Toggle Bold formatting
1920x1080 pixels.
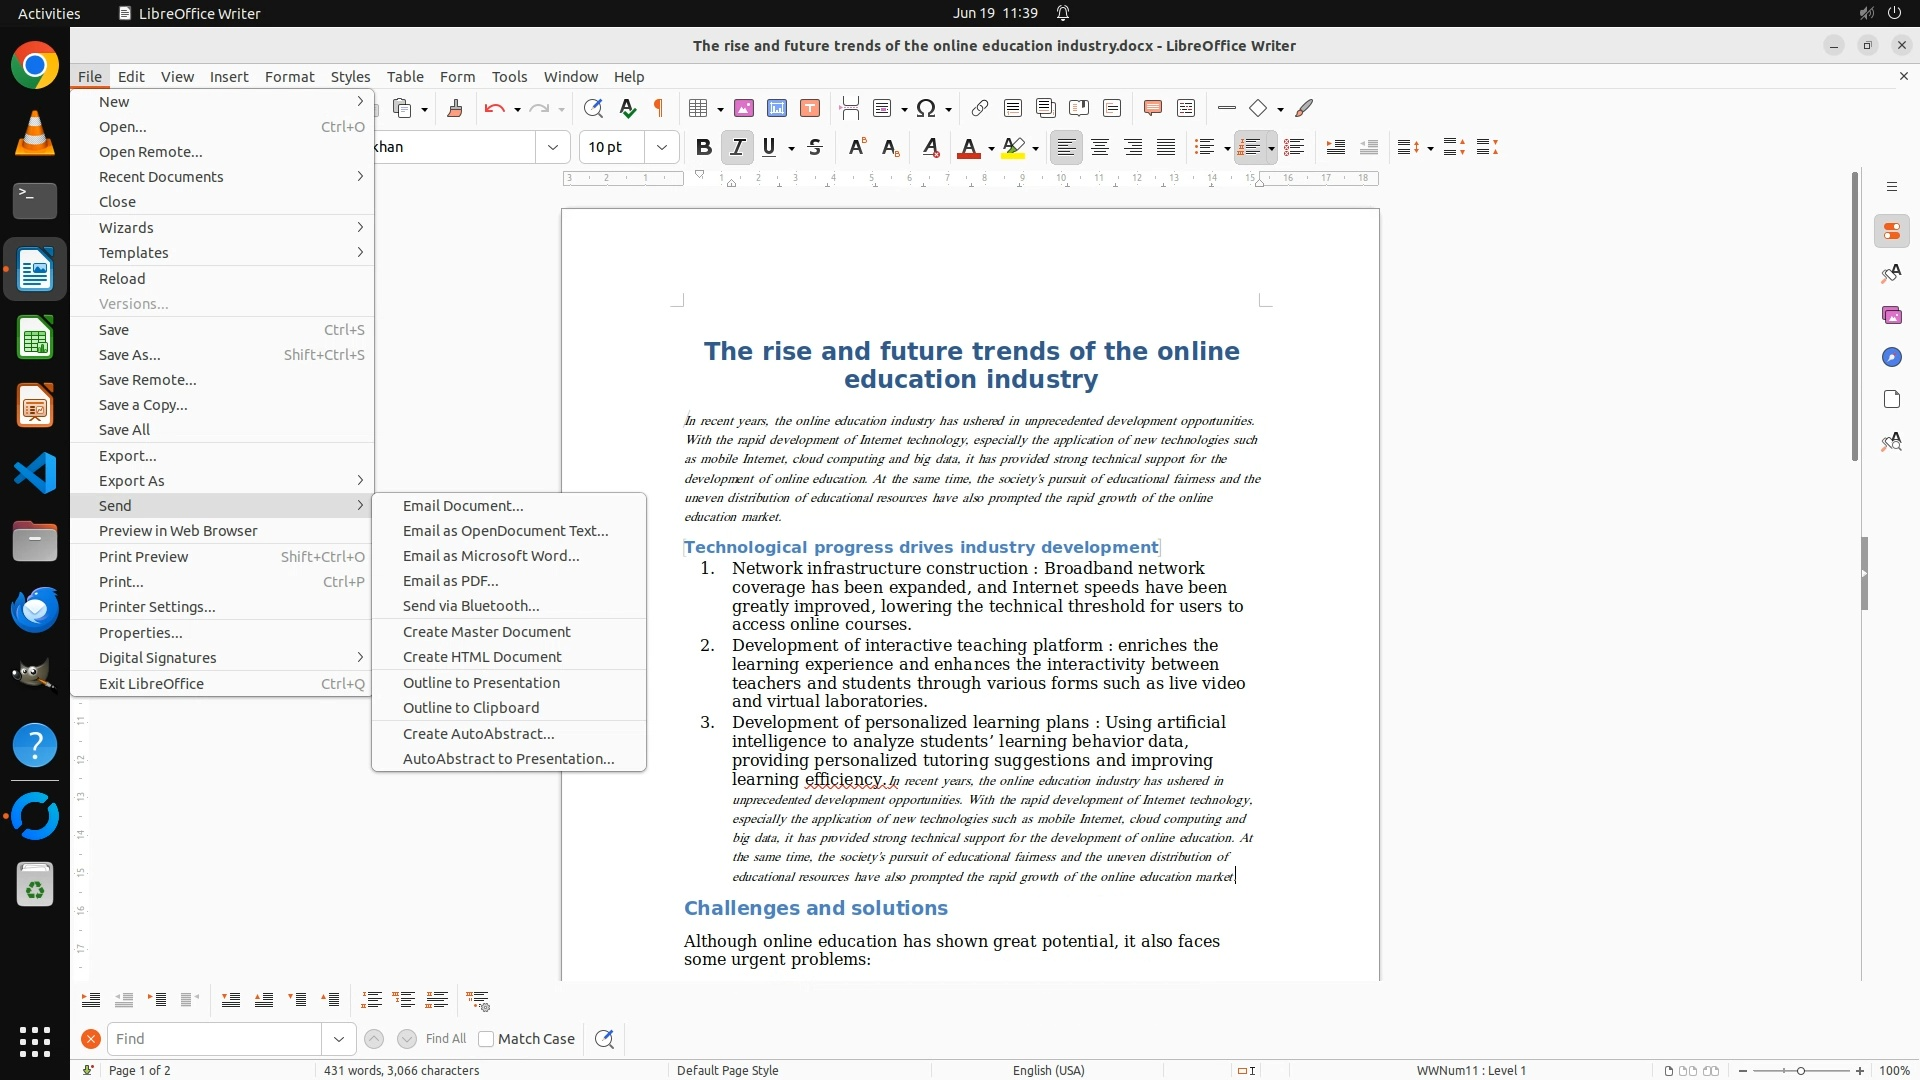click(x=703, y=147)
